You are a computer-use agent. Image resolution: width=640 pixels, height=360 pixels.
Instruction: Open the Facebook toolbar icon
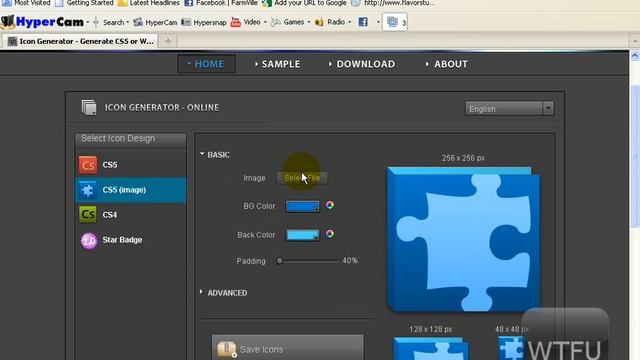(x=363, y=22)
